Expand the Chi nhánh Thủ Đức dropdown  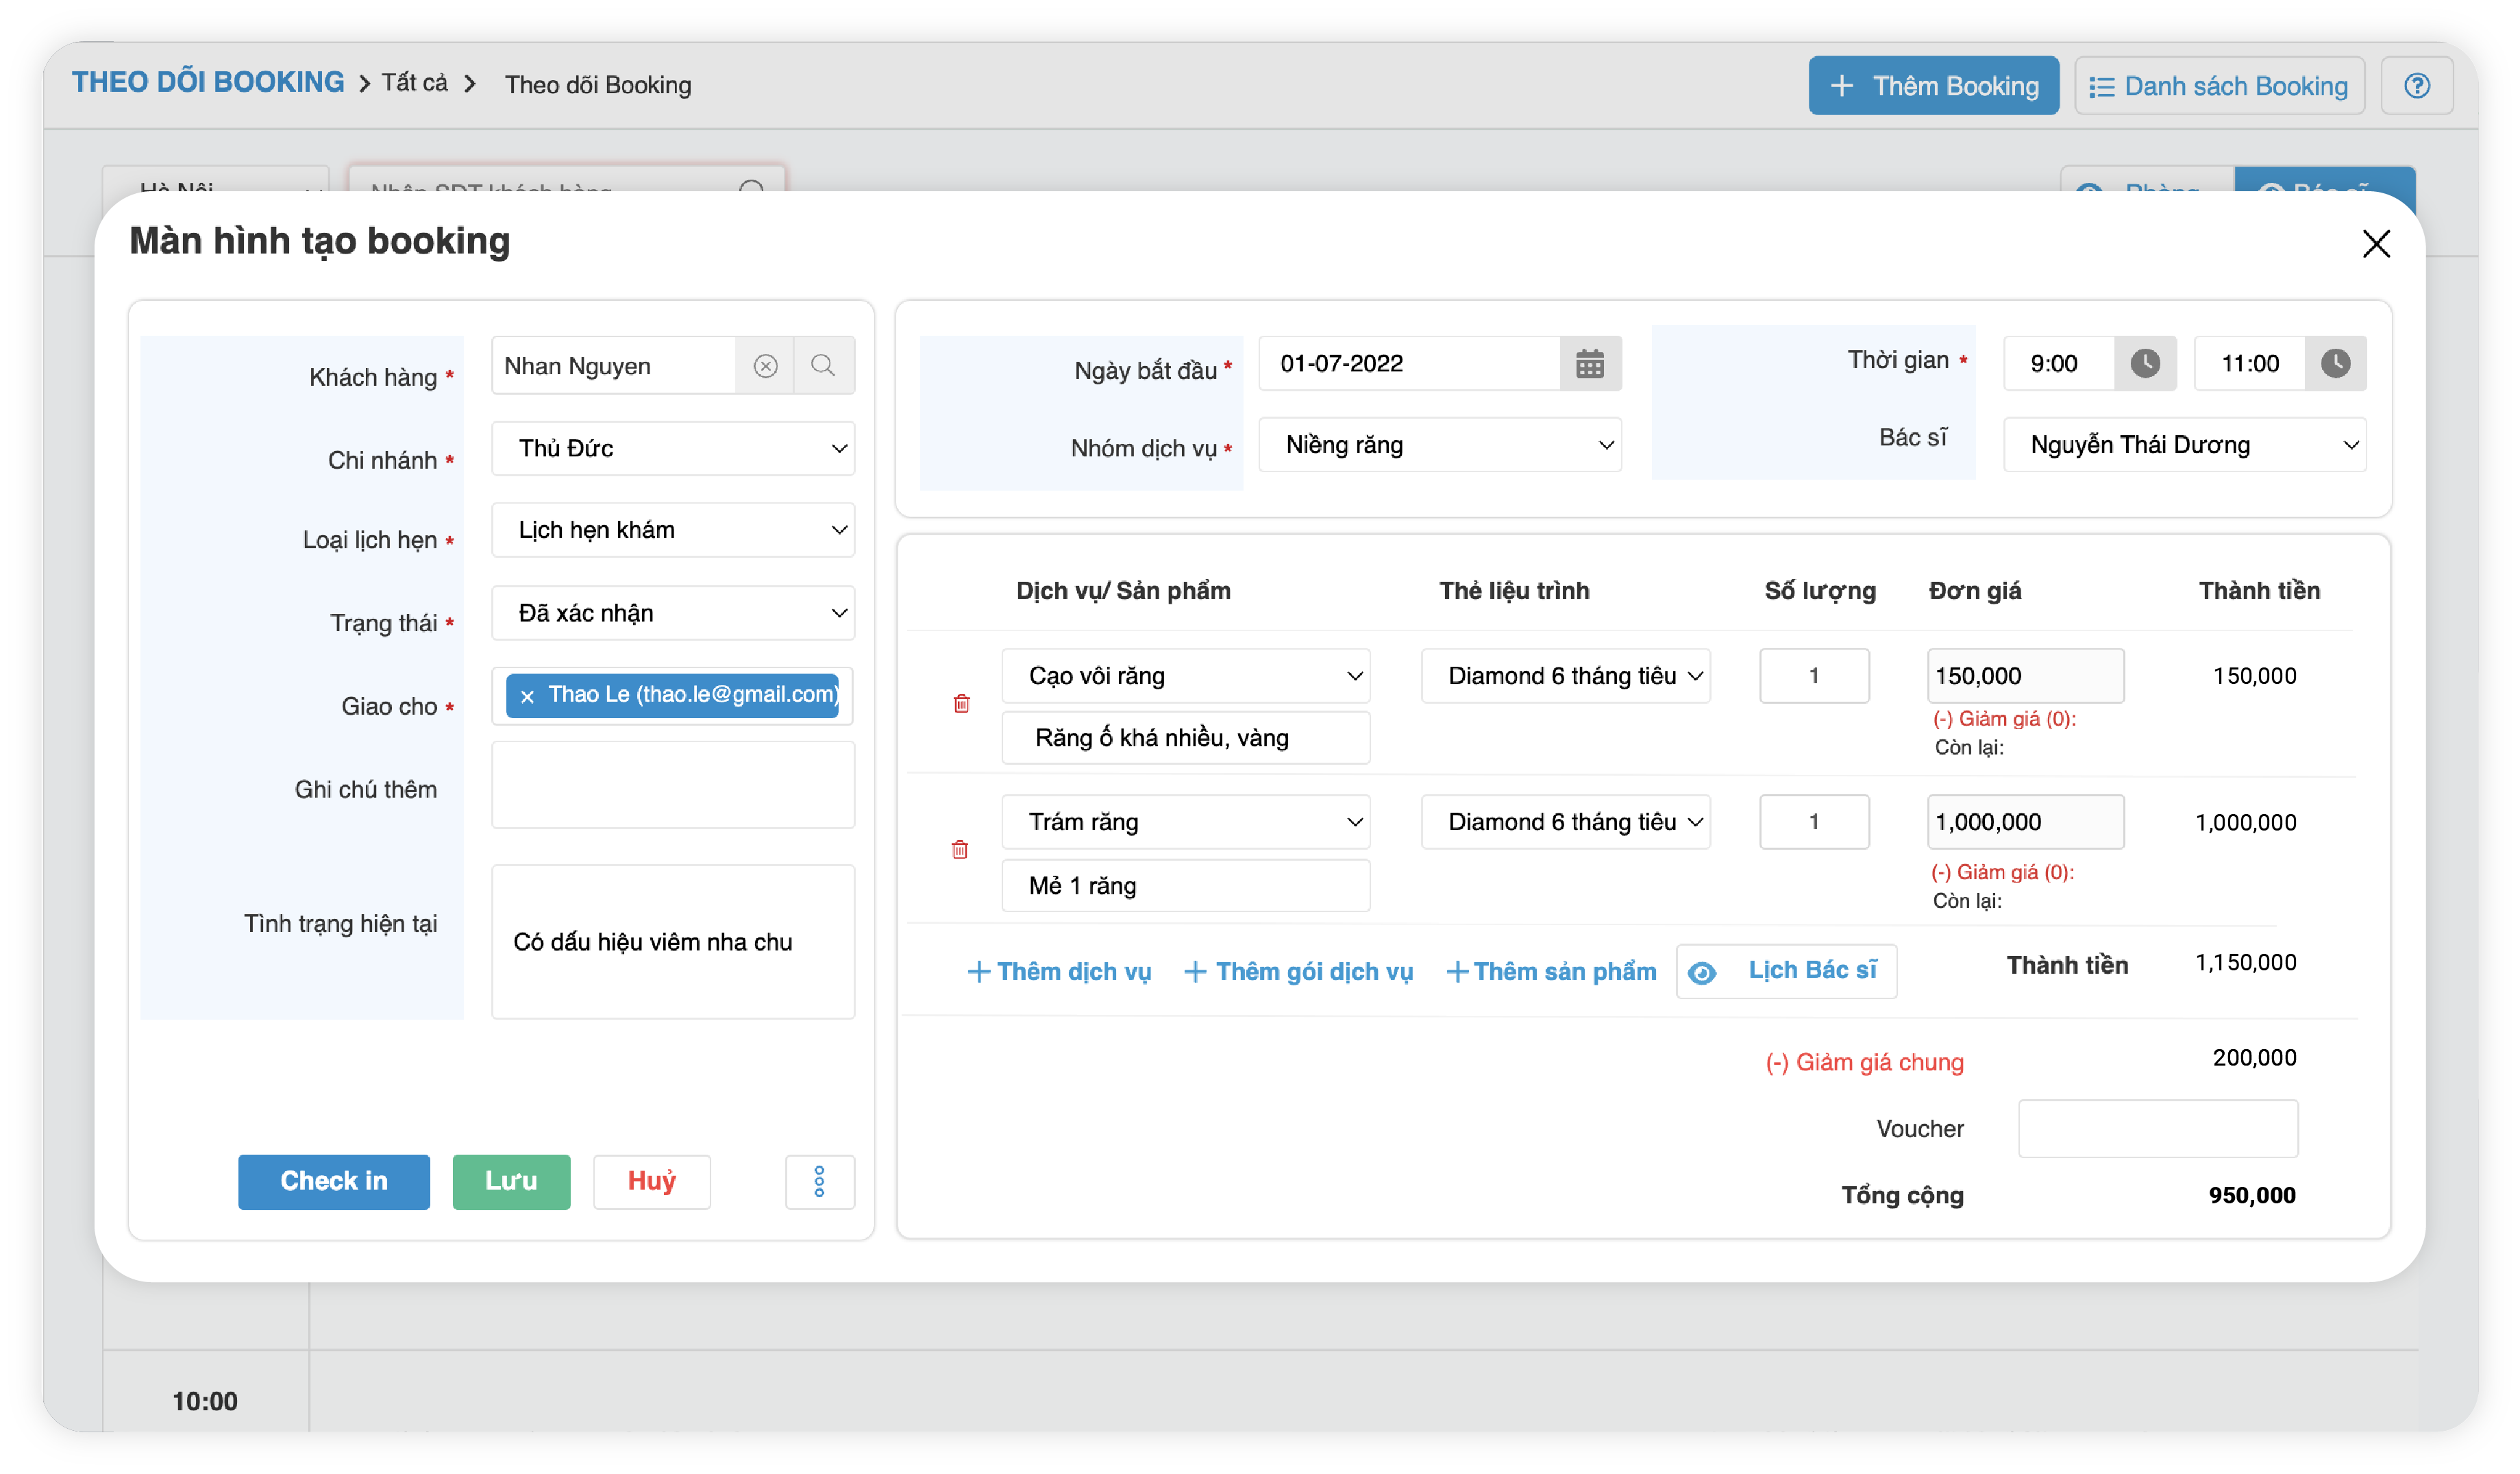(673, 448)
